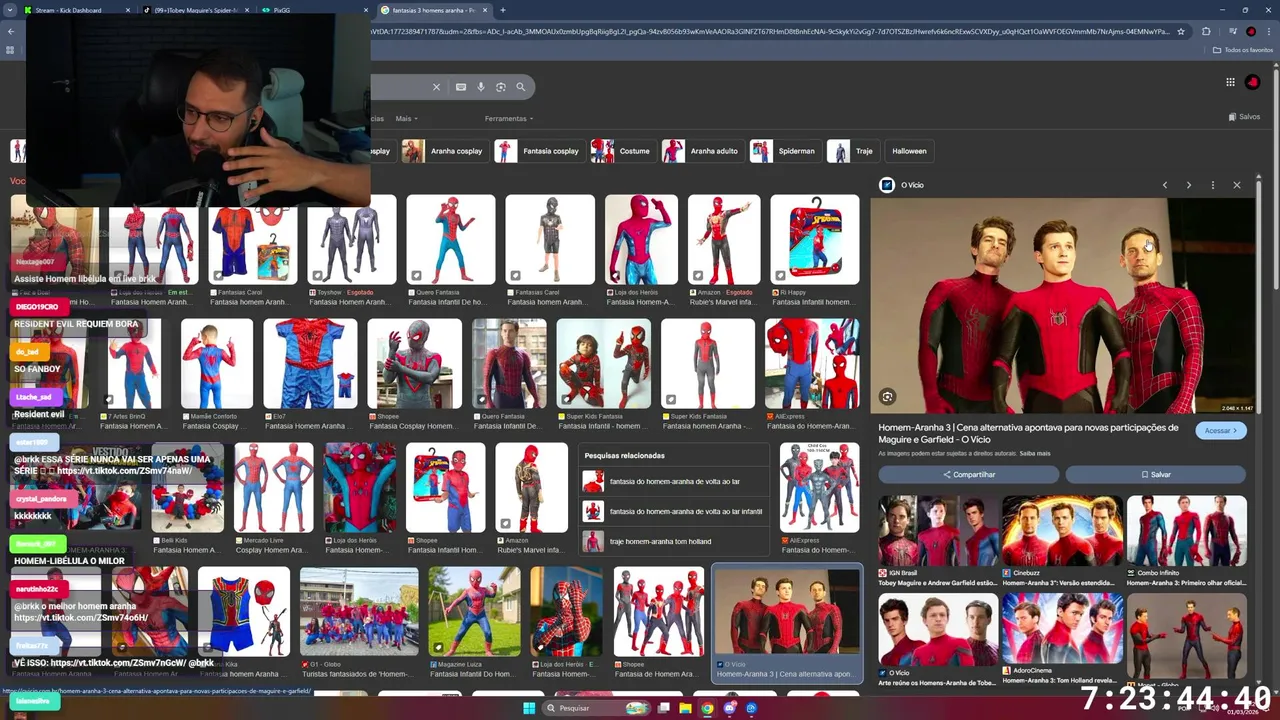Open the Shopee Fantasia Cosplay result
1280x720 pixels.
click(x=414, y=374)
